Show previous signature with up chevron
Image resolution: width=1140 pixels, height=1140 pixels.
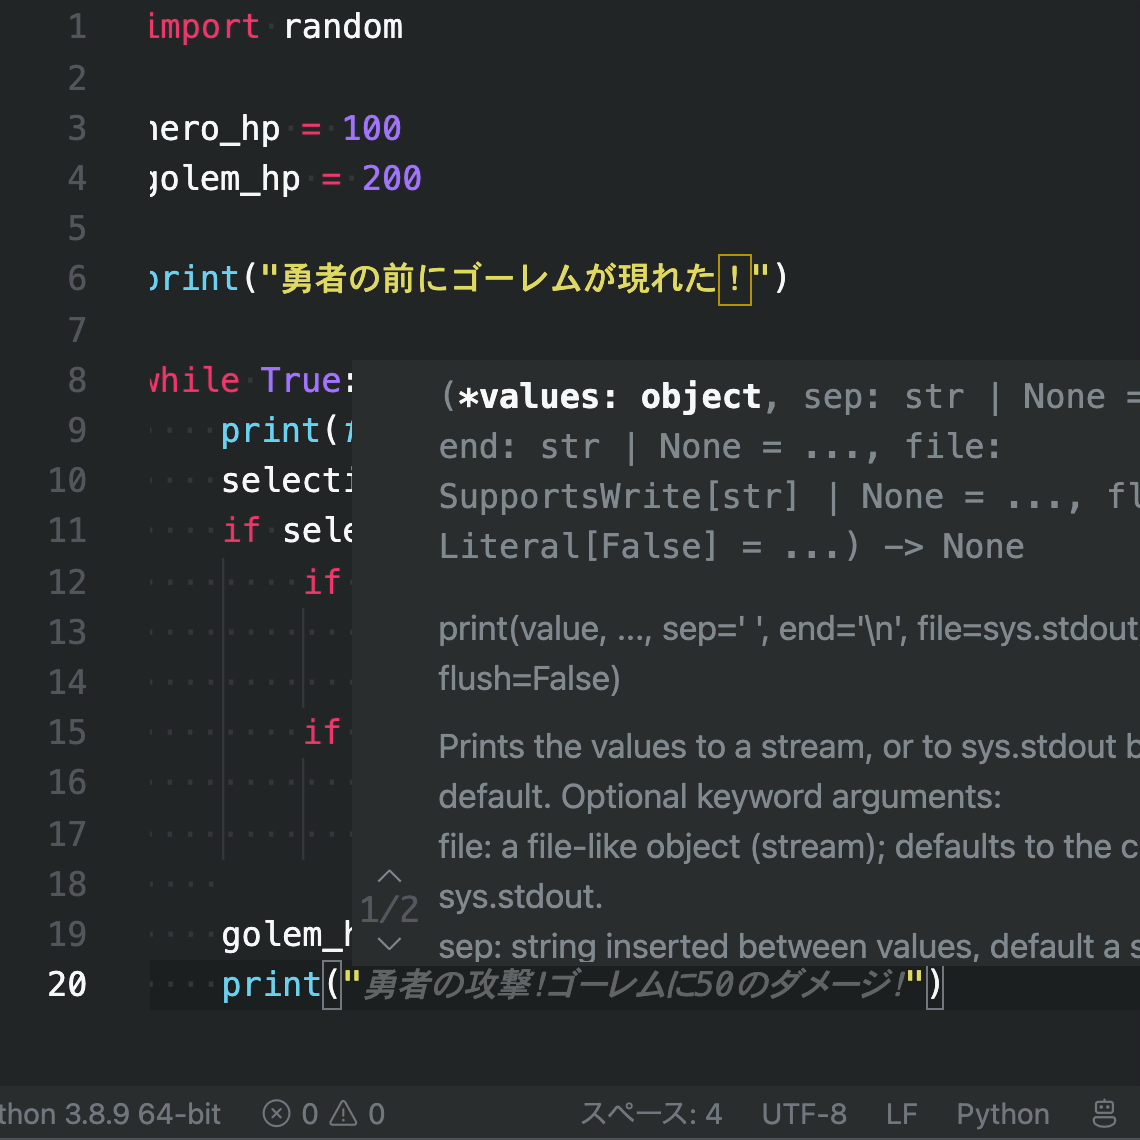pyautogui.click(x=390, y=876)
